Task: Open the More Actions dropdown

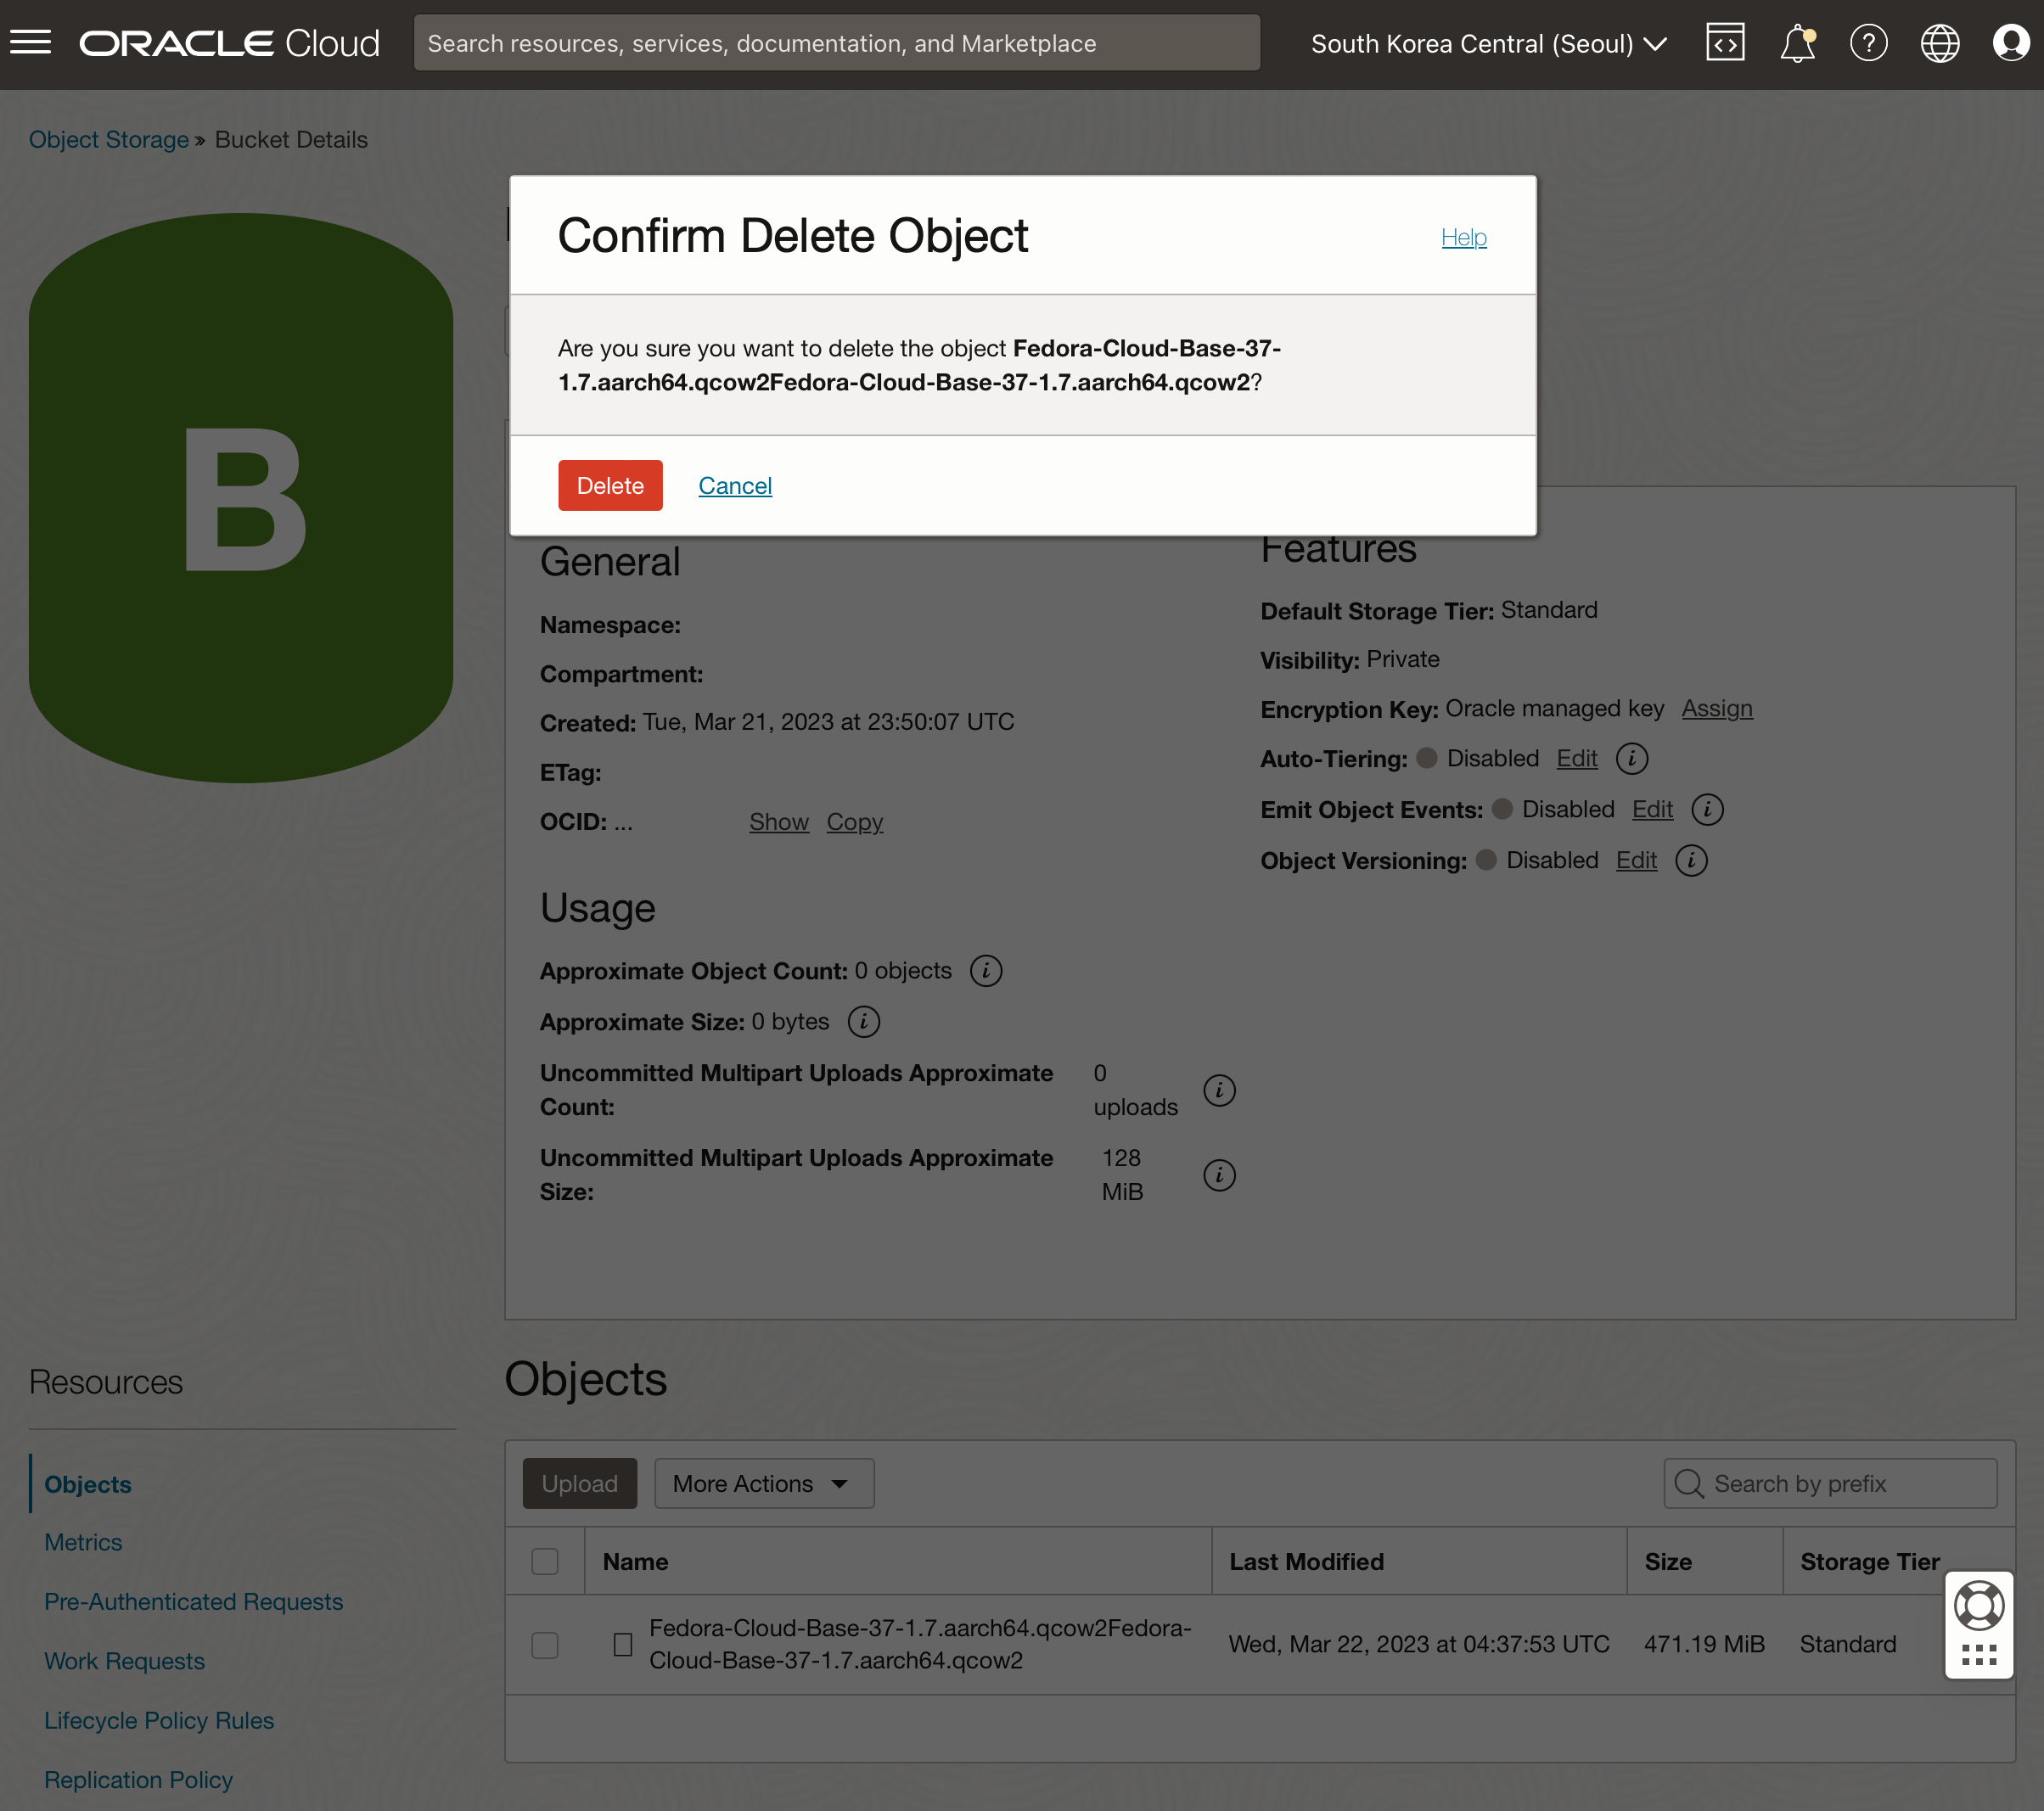Action: coord(764,1484)
